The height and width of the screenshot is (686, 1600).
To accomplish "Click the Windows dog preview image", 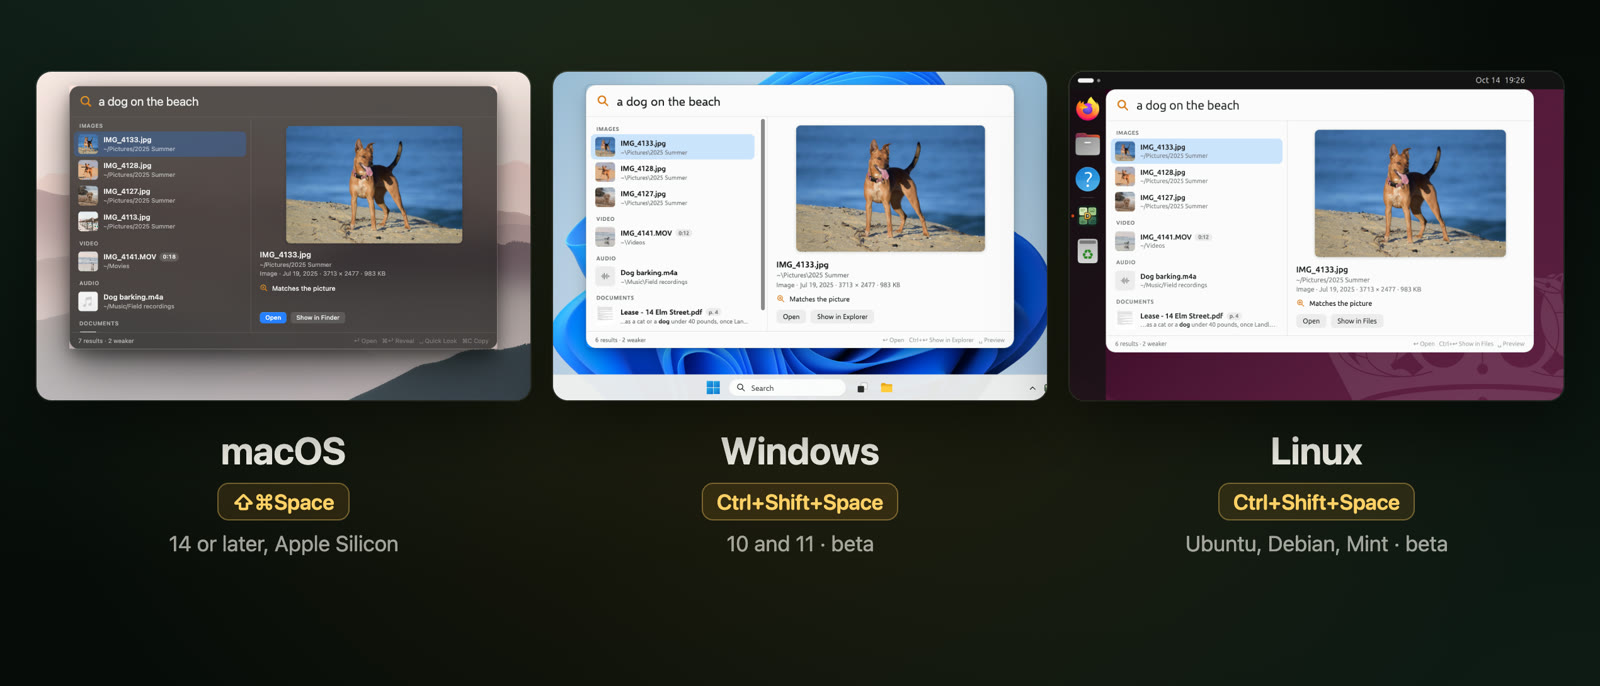I will (890, 188).
